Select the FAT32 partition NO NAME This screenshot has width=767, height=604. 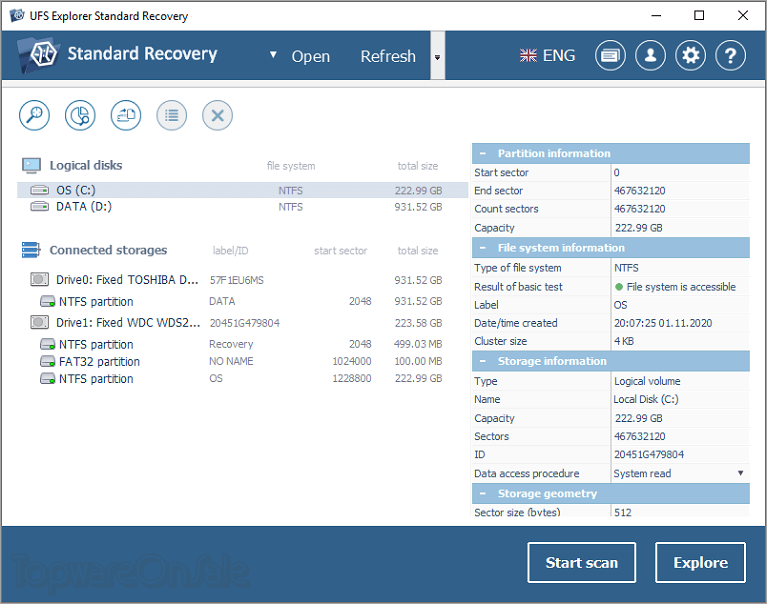pyautogui.click(x=243, y=361)
